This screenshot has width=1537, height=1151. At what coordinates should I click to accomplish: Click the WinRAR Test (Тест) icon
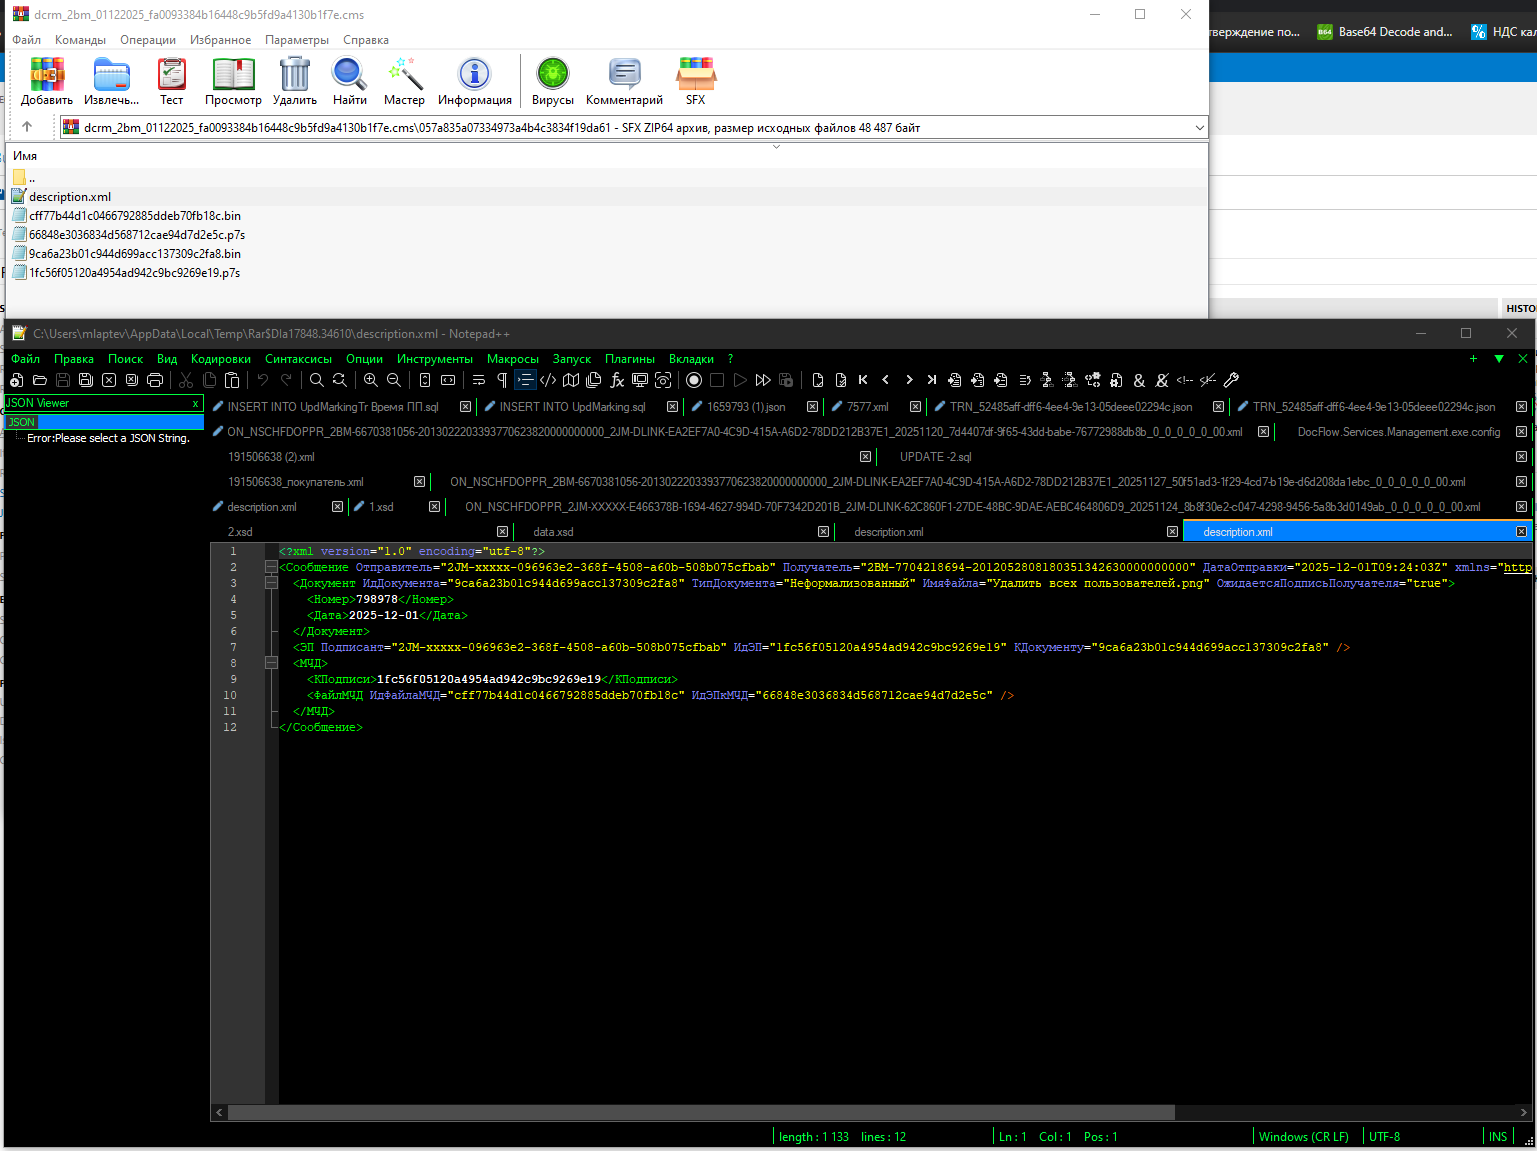(172, 81)
